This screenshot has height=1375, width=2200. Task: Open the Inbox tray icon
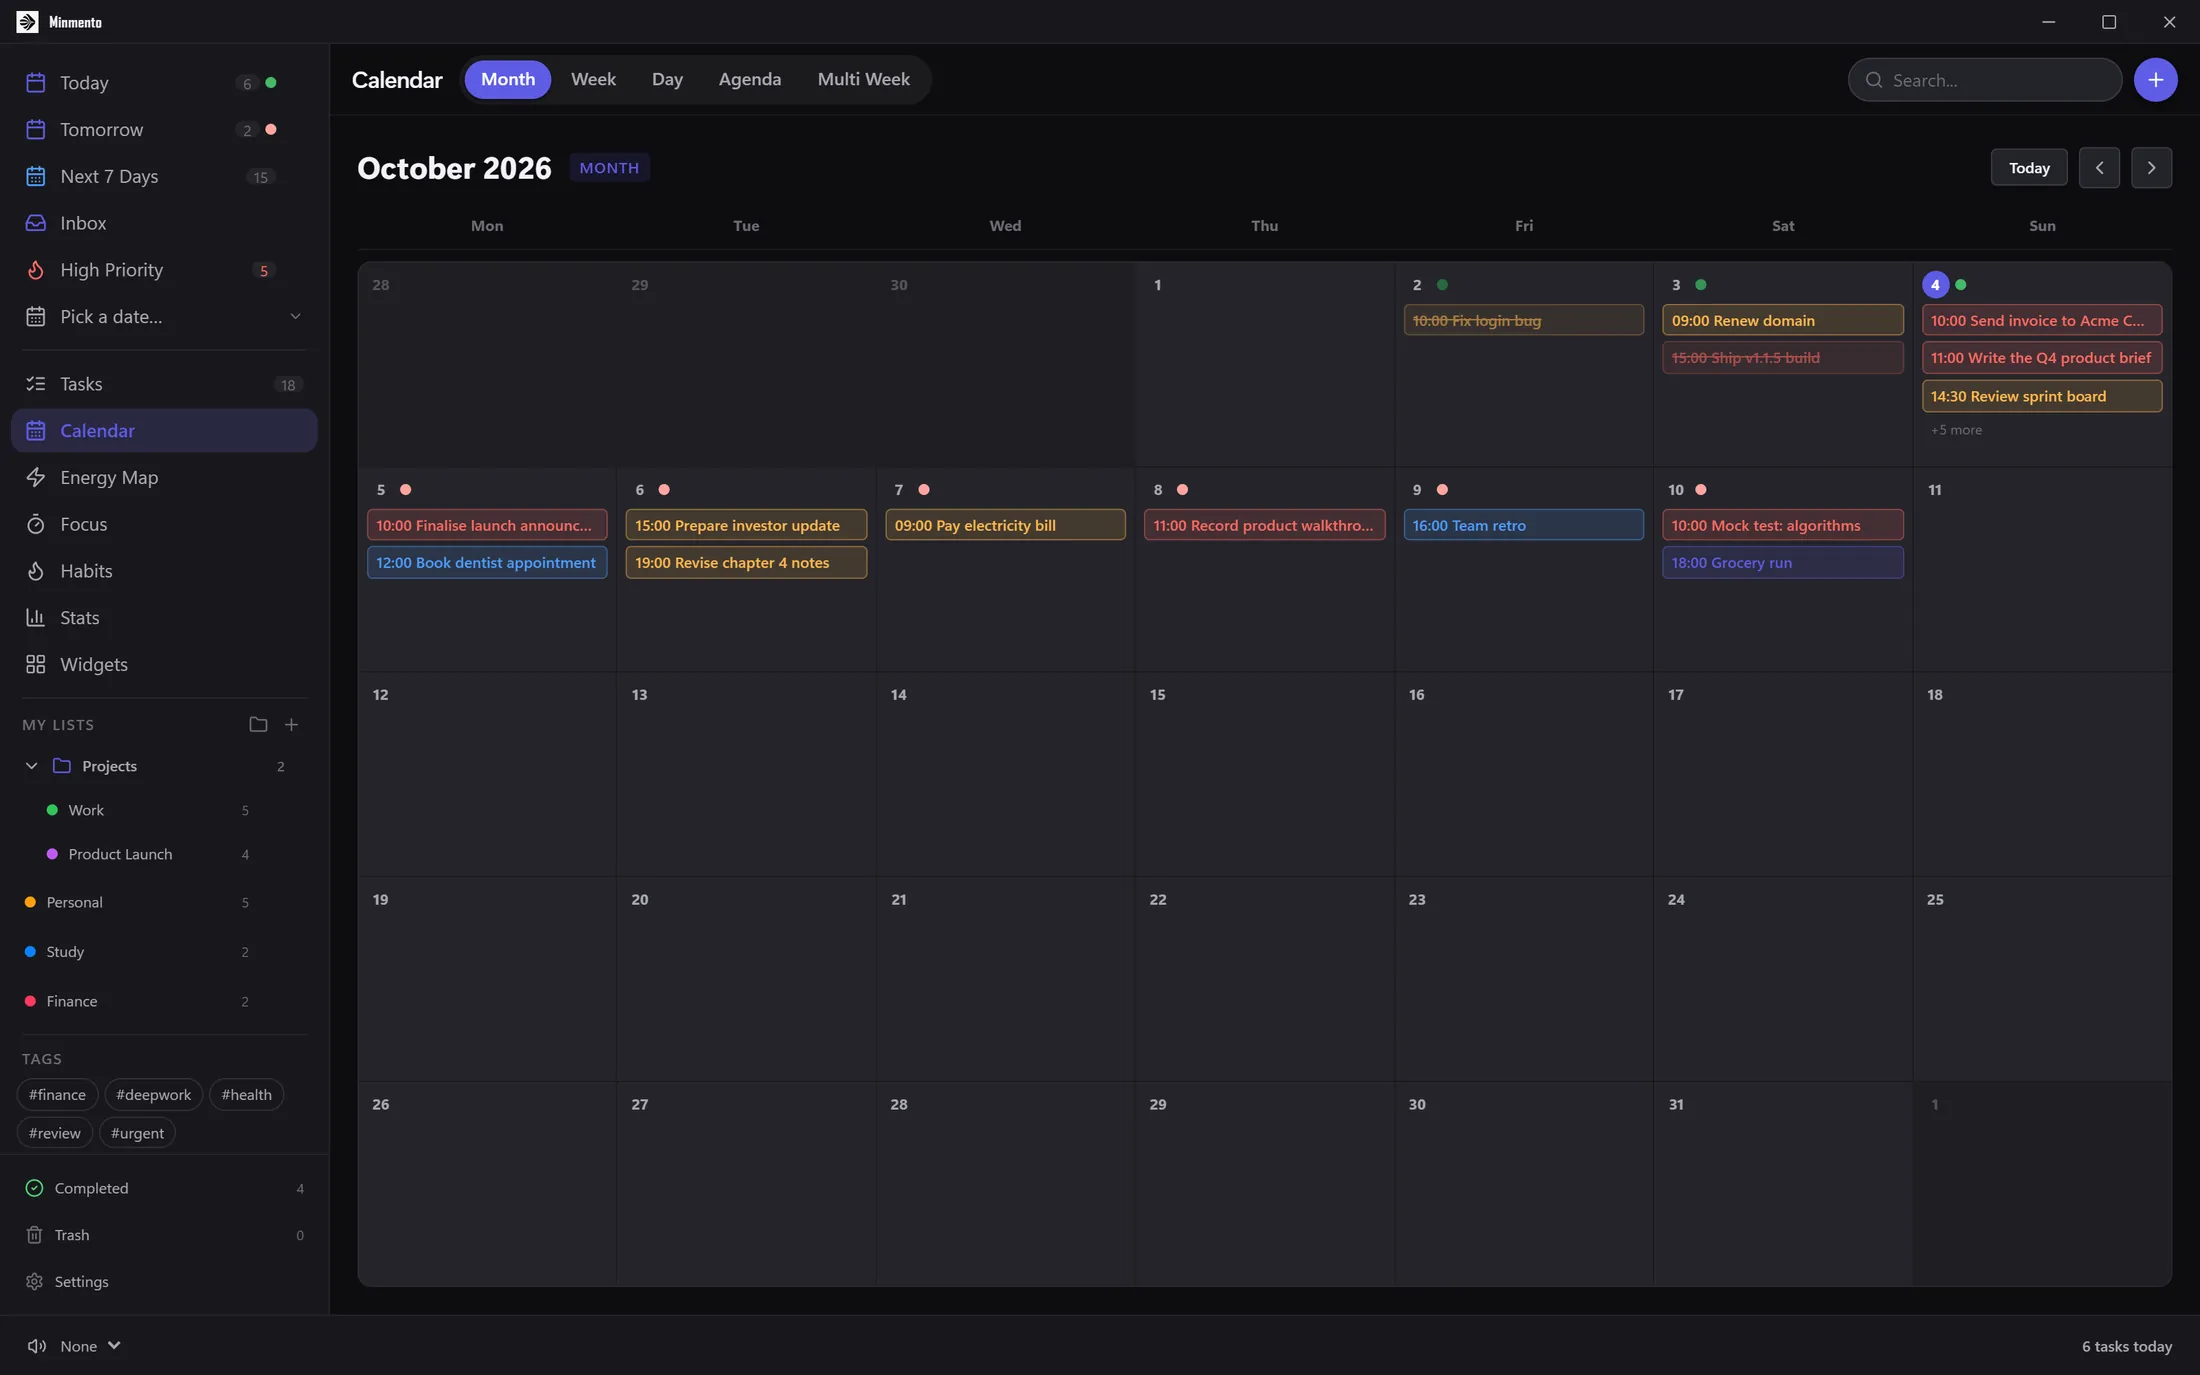point(36,223)
